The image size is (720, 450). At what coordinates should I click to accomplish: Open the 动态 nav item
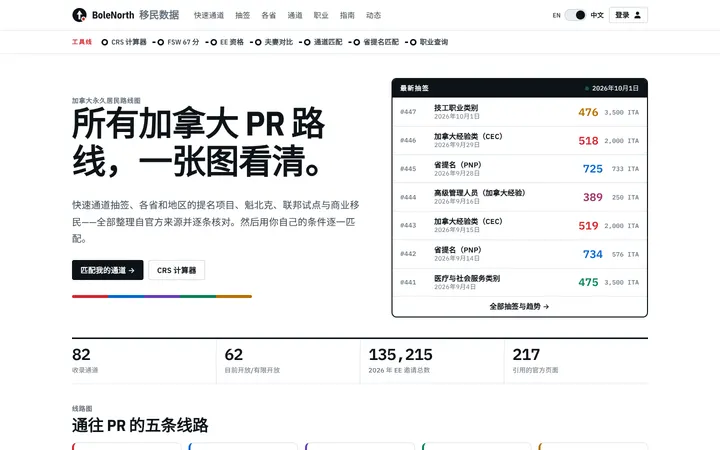click(373, 15)
